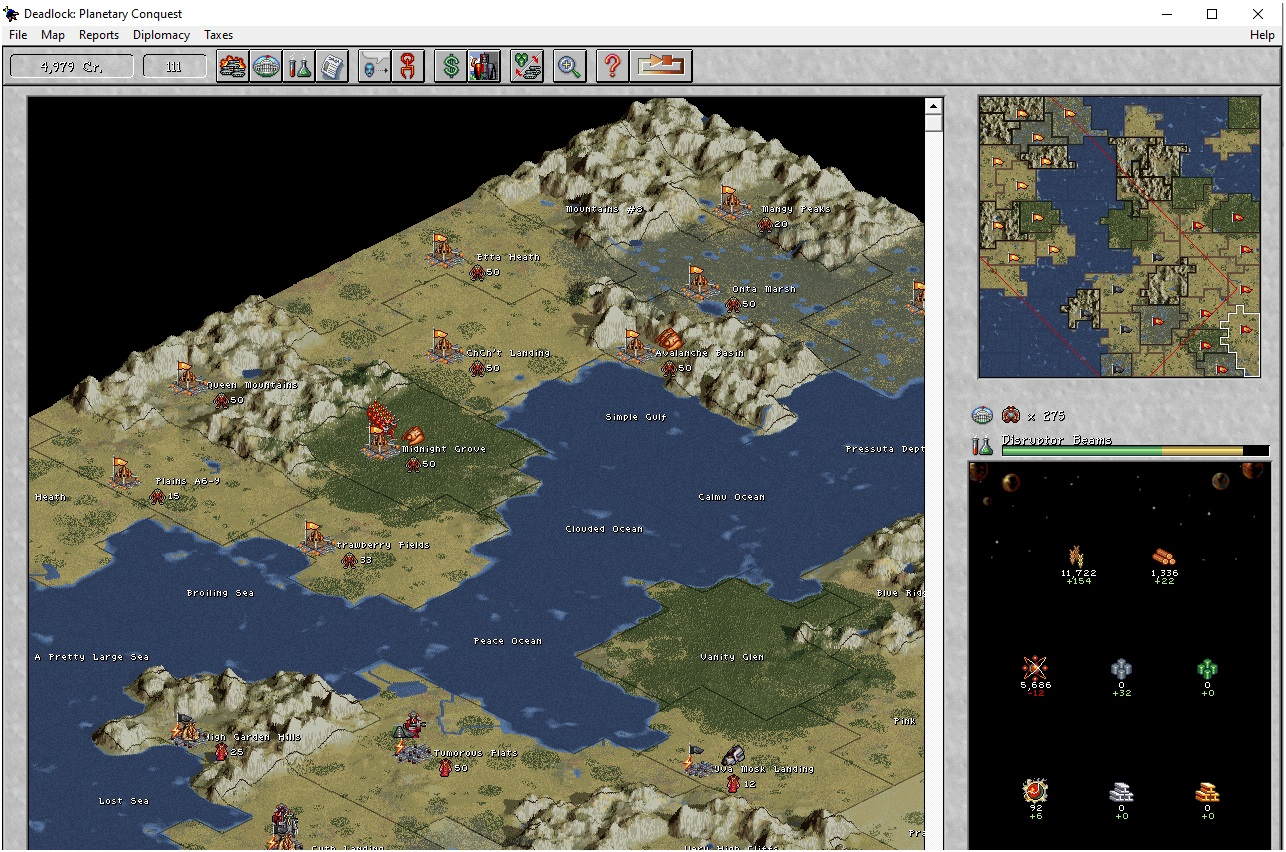Open the Reports menu
Screen dimensions: 1286x852
point(99,35)
